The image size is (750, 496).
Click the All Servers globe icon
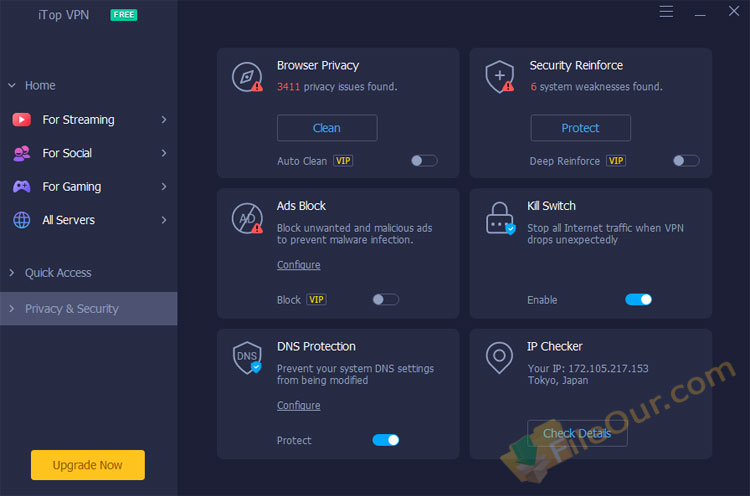[x=22, y=220]
